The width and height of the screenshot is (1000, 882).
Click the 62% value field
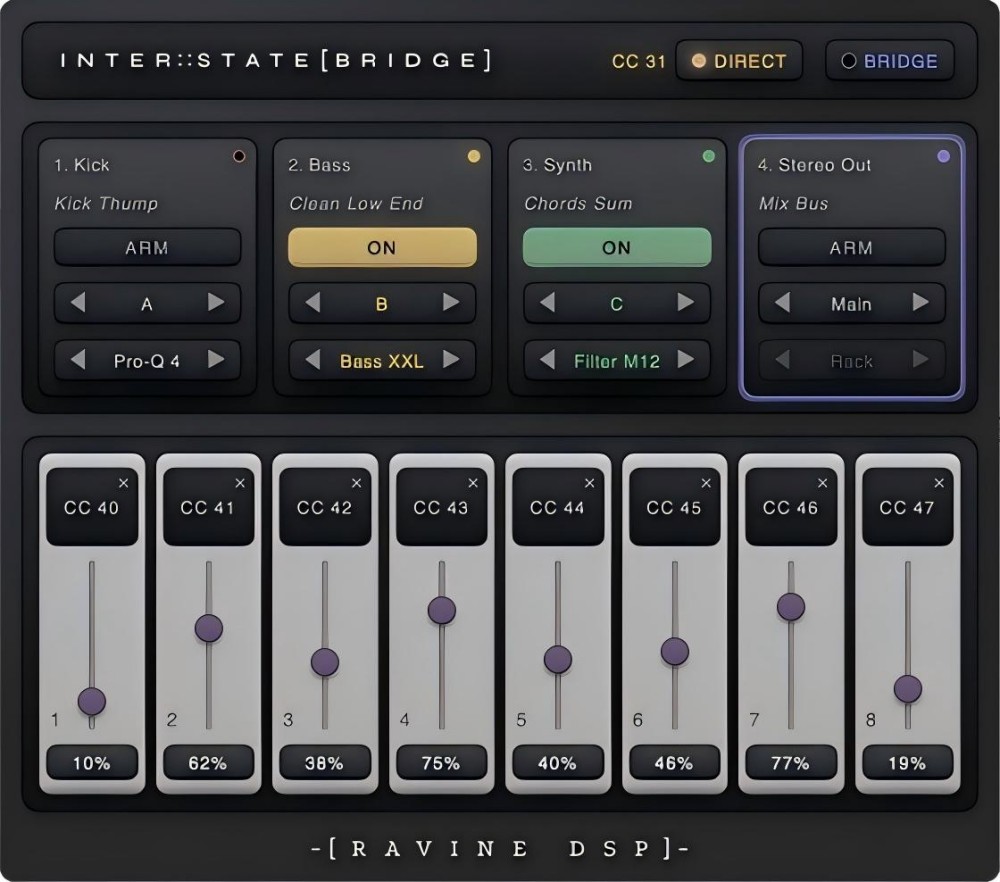point(208,762)
